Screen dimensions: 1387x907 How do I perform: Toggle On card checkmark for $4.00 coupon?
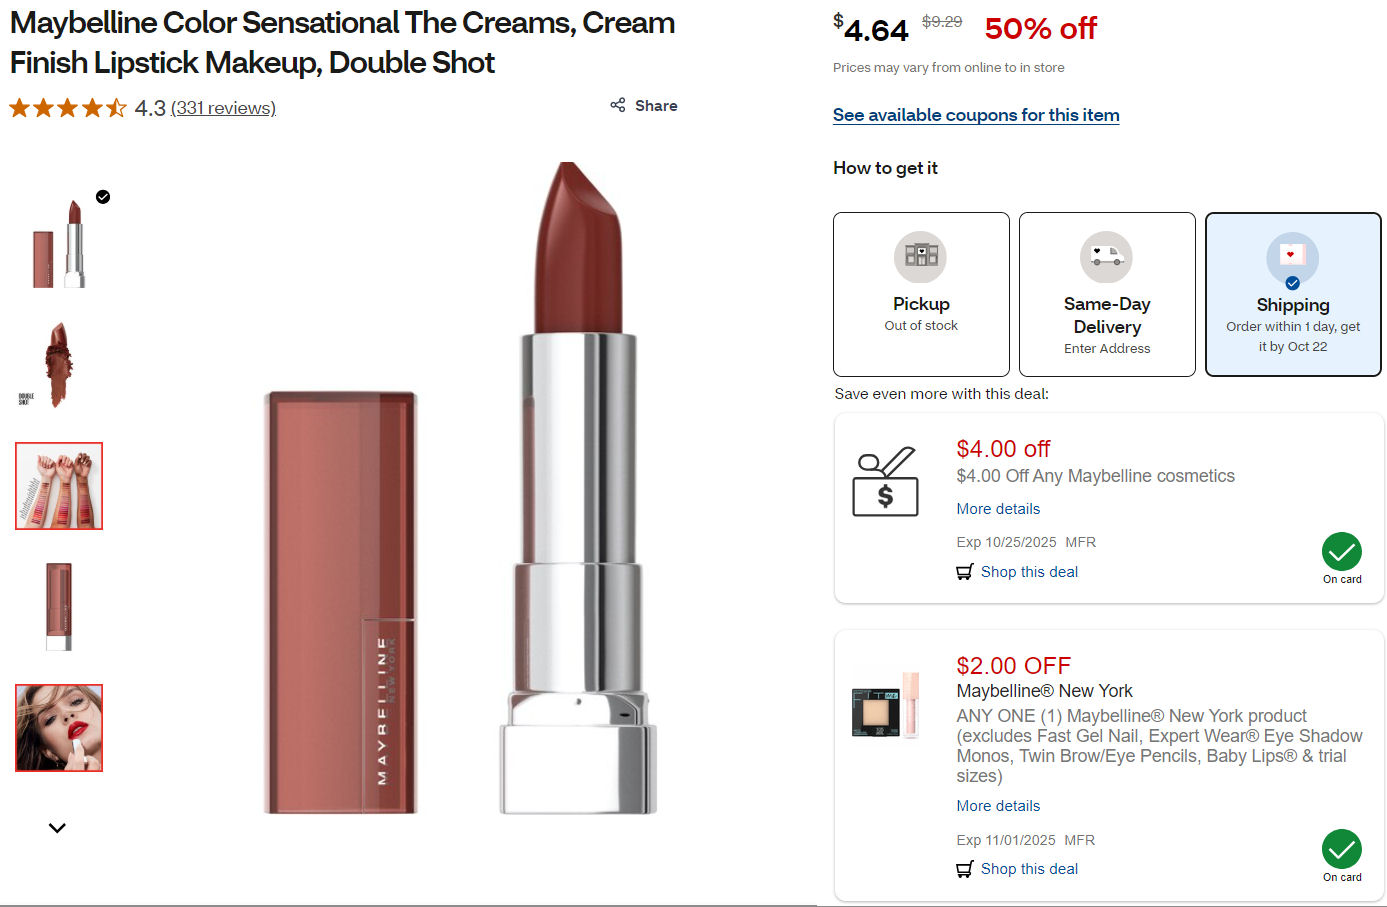coord(1341,552)
